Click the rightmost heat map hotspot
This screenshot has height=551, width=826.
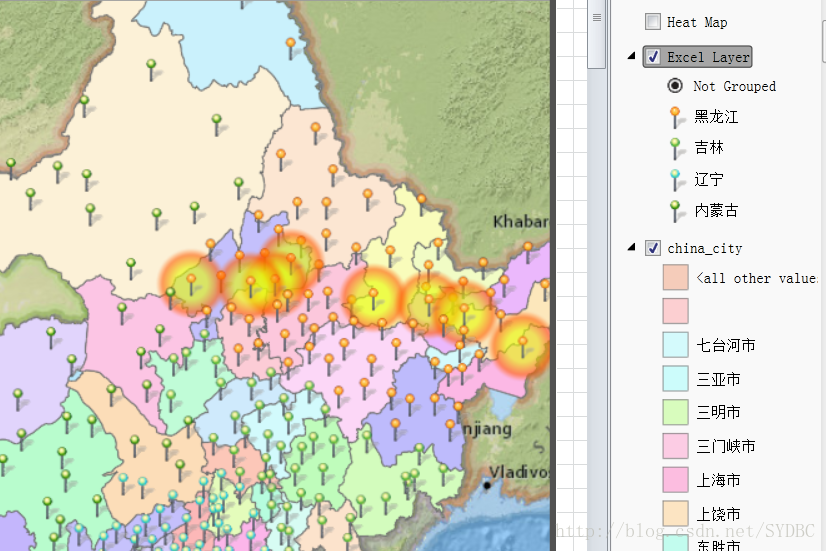pyautogui.click(x=523, y=345)
